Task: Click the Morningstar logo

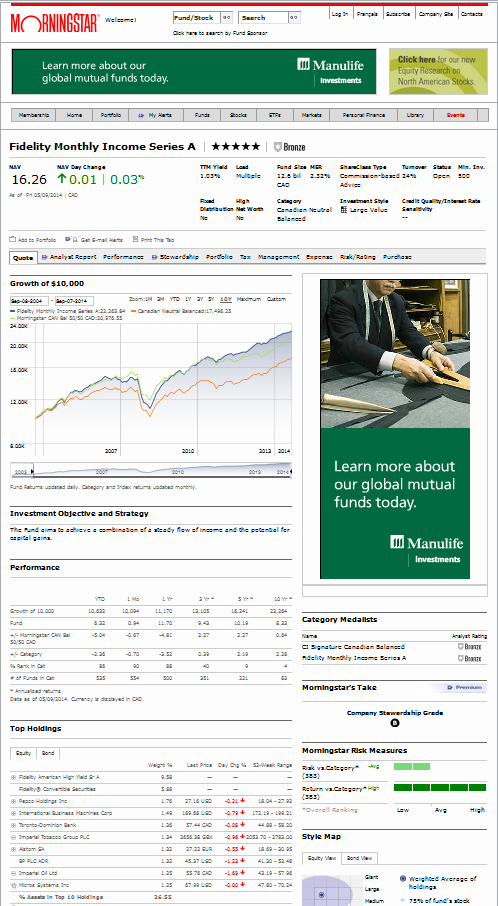Action: coord(55,22)
